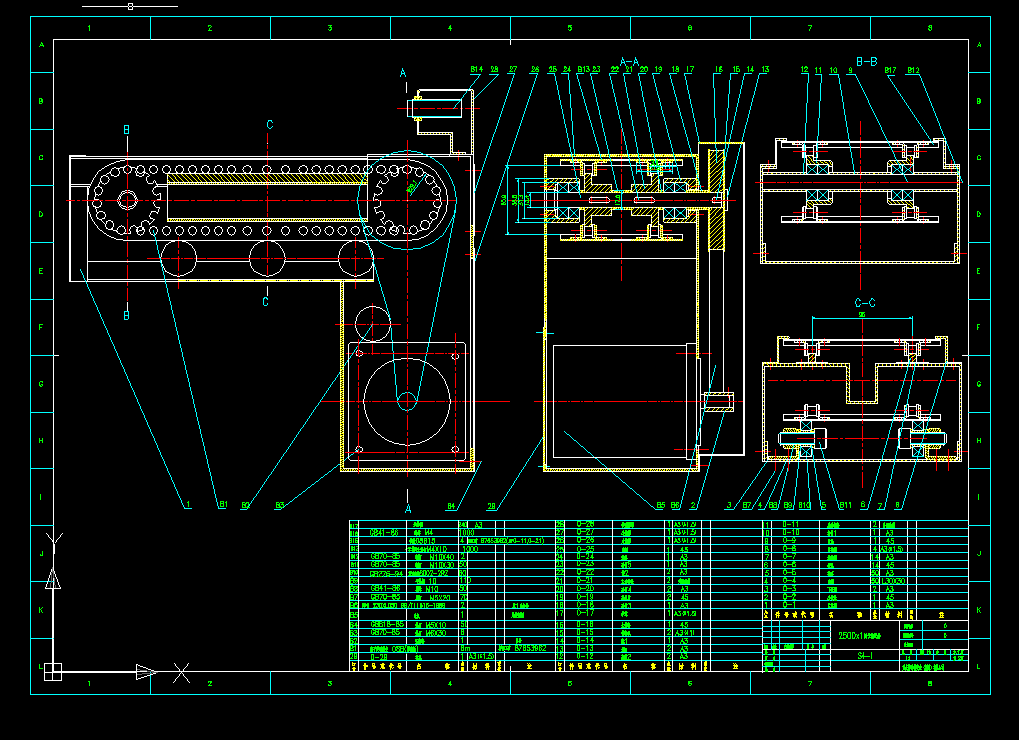Select balloon callout 1 below the conveyor view
Viewport: 1019px width, 740px height.
[188, 506]
